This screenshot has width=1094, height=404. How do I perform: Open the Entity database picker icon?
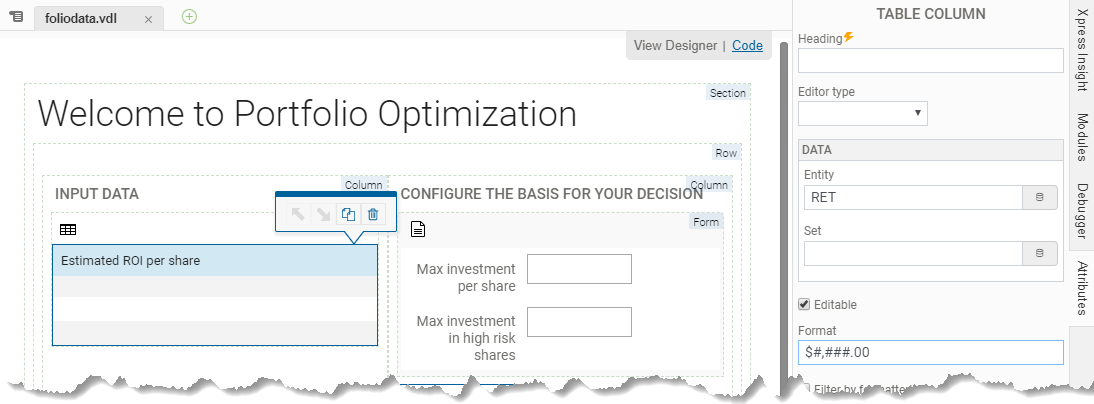coord(1039,197)
